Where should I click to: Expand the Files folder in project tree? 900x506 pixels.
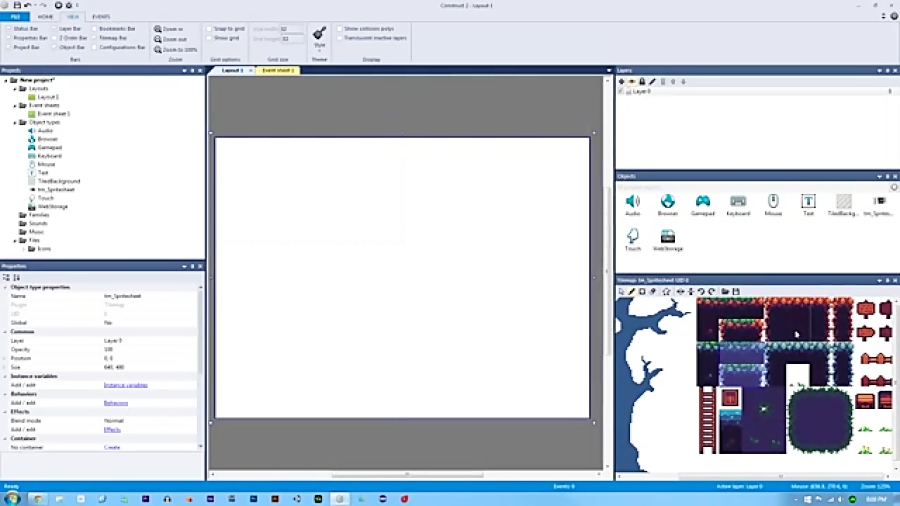(15, 240)
